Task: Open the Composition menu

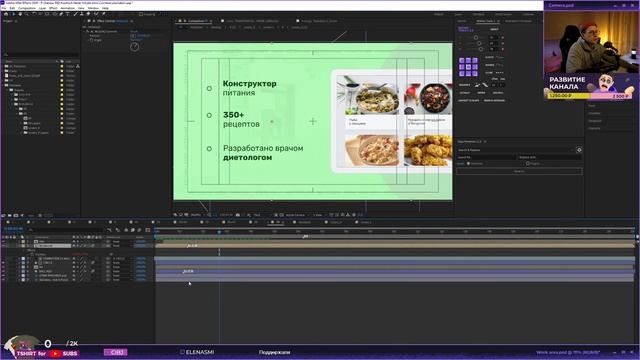Action: (x=27, y=8)
